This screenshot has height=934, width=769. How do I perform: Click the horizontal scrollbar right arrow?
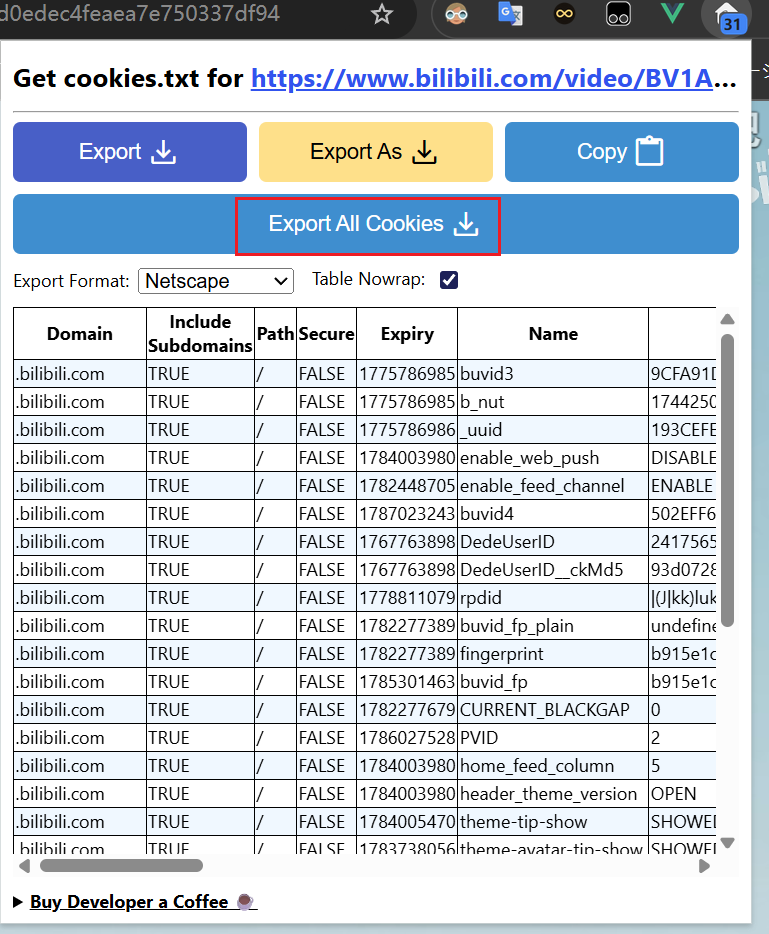704,865
